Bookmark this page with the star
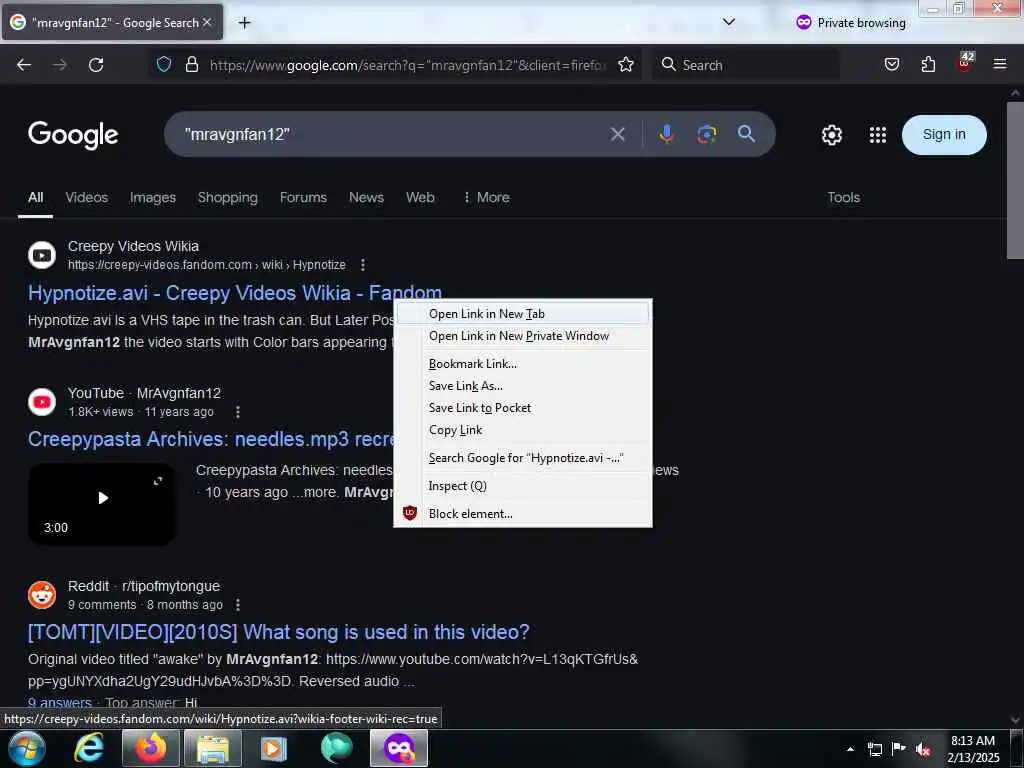Image resolution: width=1024 pixels, height=768 pixels. (x=626, y=64)
